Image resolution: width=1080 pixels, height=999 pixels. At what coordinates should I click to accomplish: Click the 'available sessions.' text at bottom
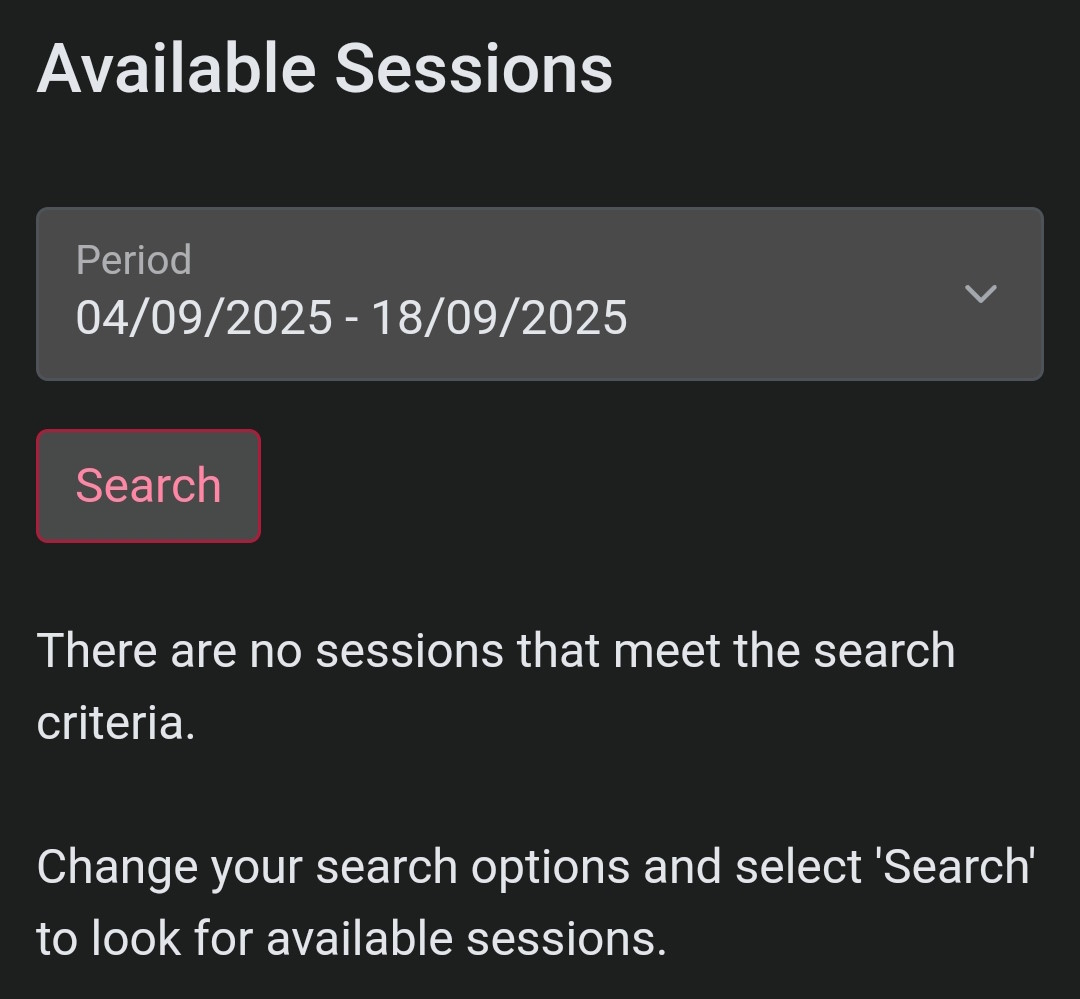point(466,939)
